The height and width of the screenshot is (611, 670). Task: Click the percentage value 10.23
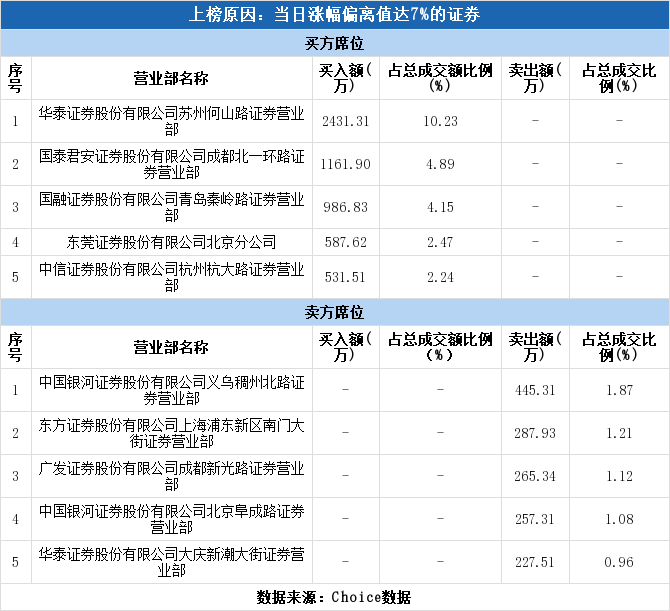[x=441, y=121]
